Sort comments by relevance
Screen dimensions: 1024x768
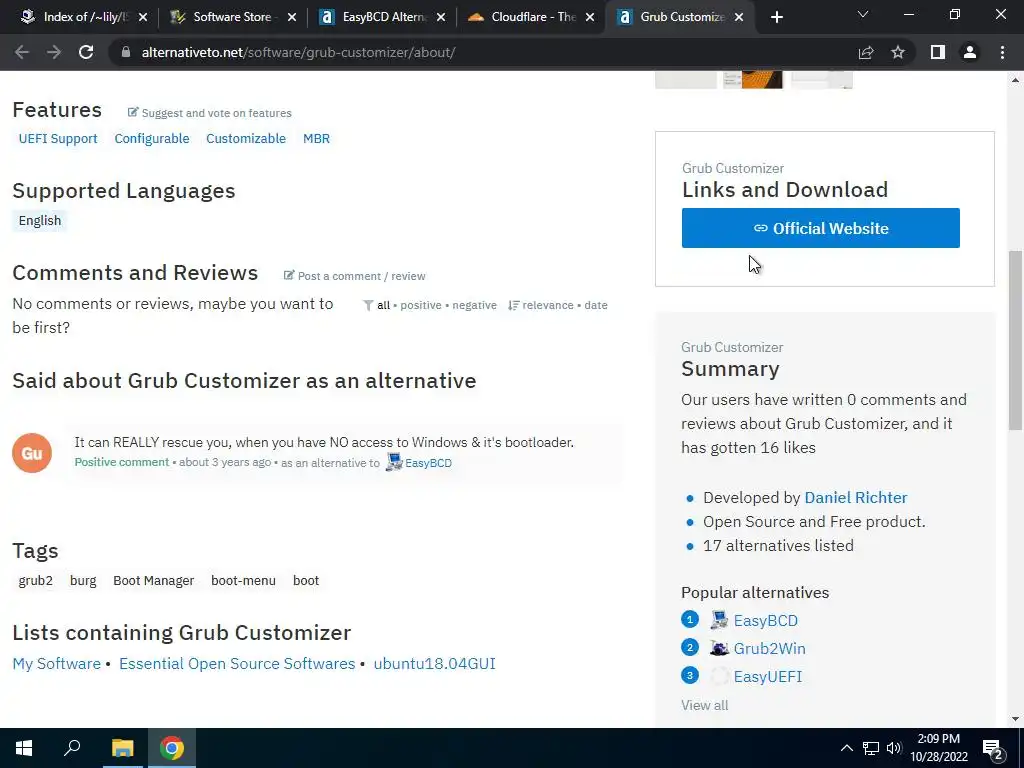(x=548, y=305)
